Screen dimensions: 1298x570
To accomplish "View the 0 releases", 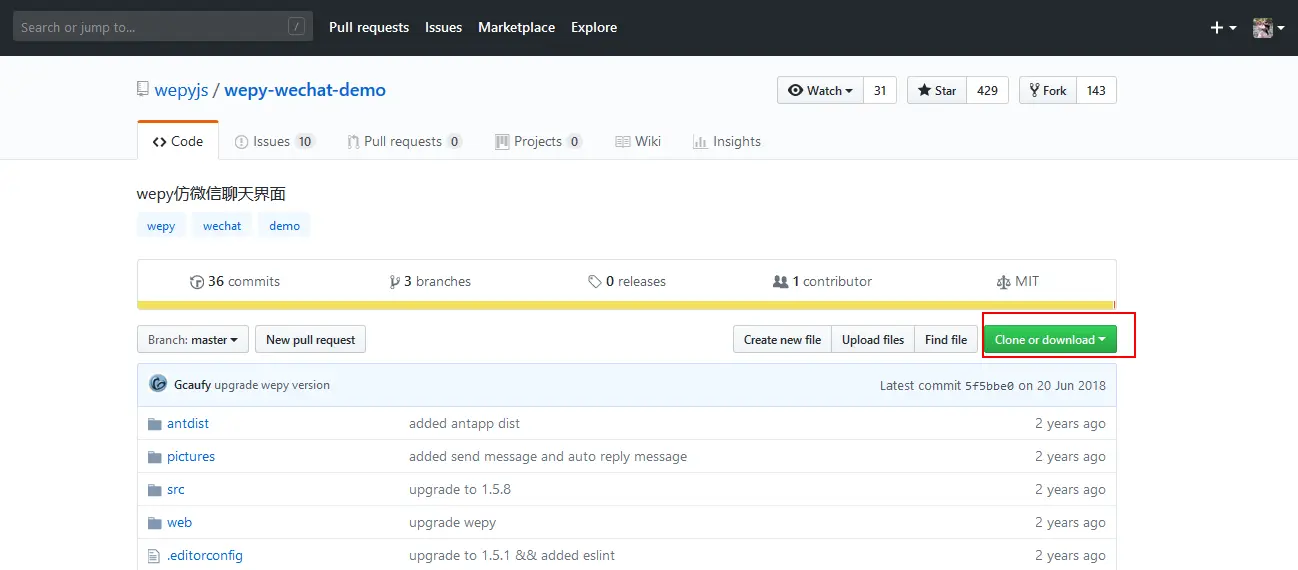I will pos(627,282).
